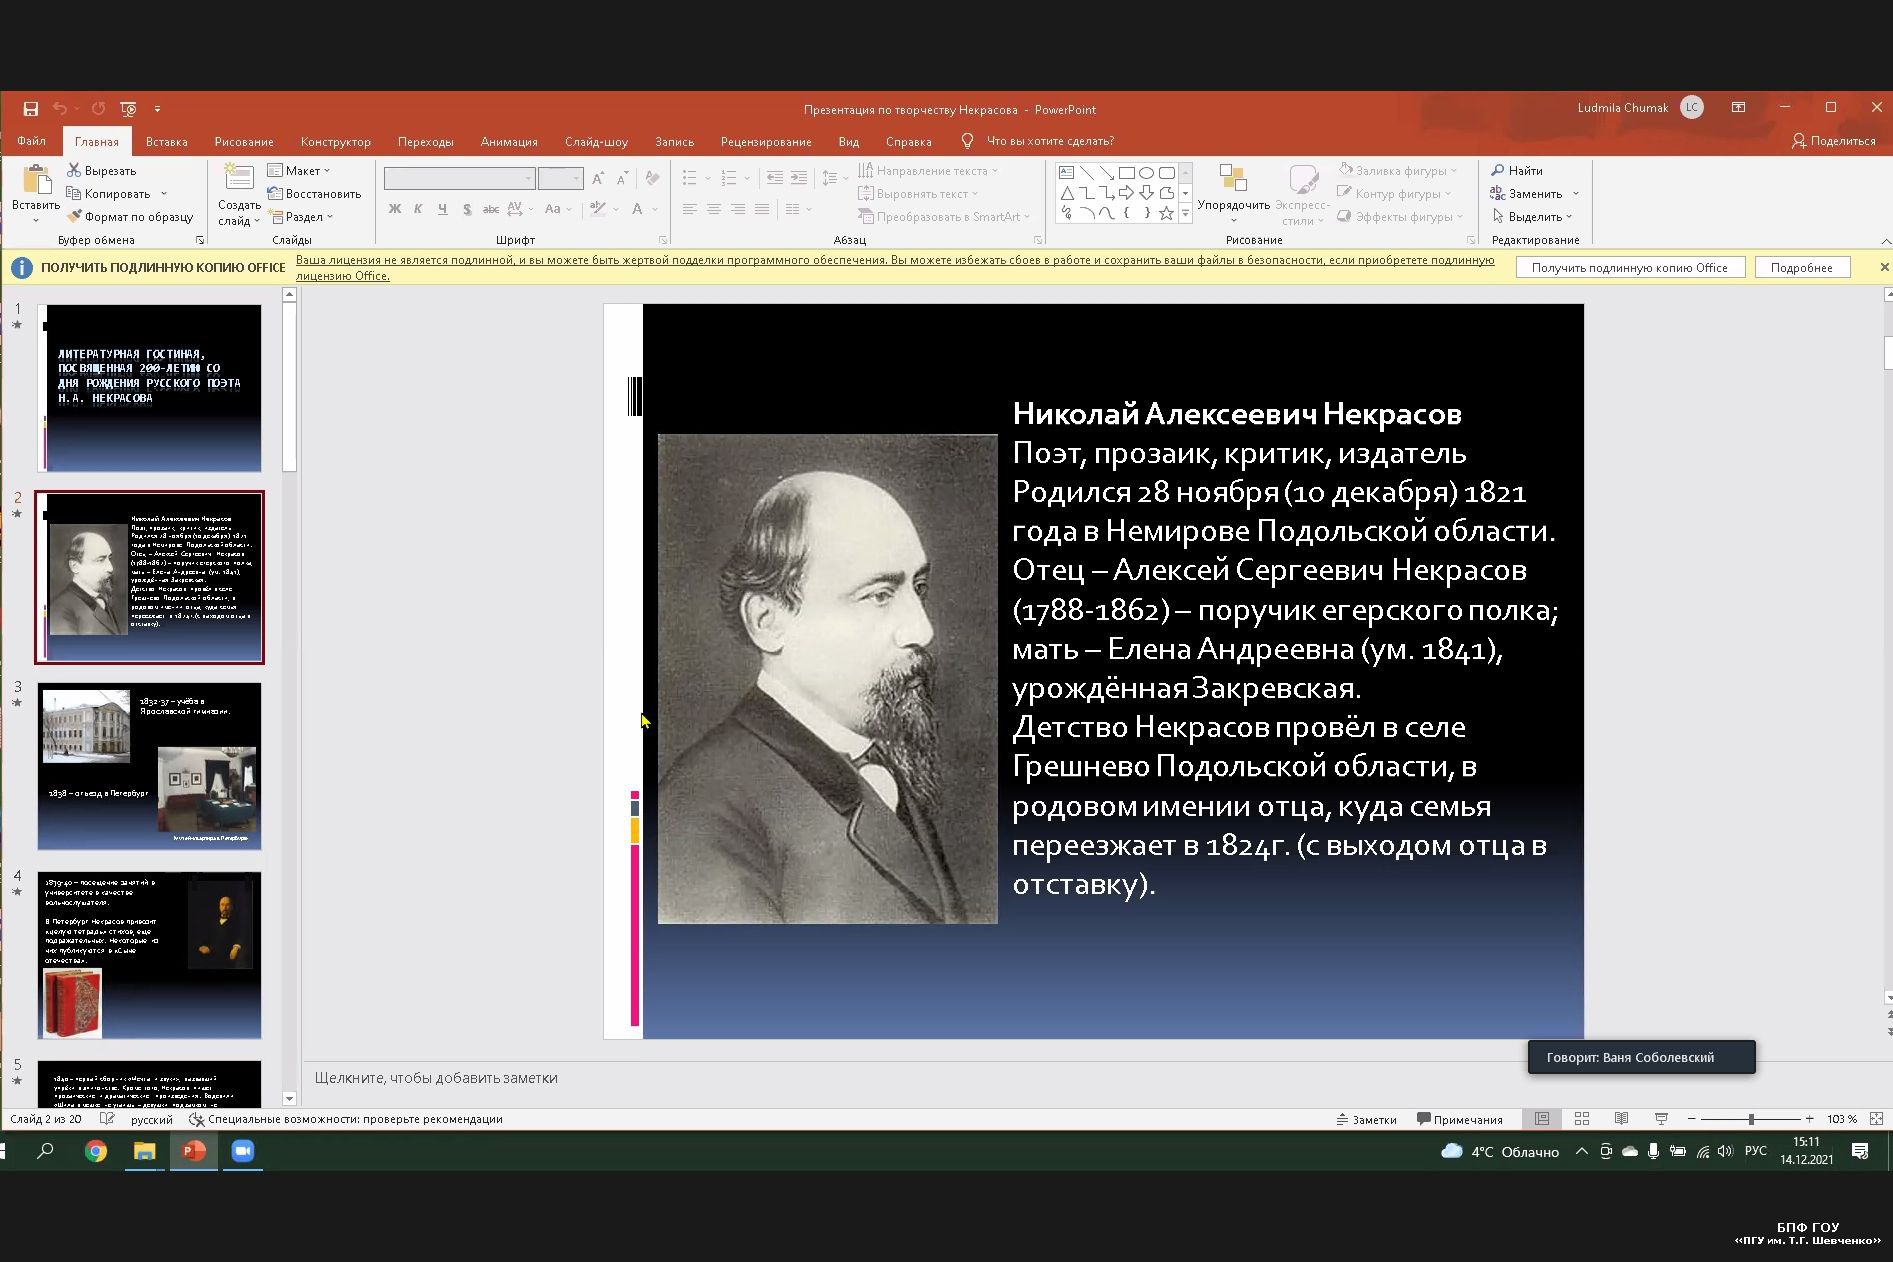Open Quick Styles (Экспресс-стили) gallery
Image resolution: width=1893 pixels, height=1262 pixels.
click(x=1302, y=195)
